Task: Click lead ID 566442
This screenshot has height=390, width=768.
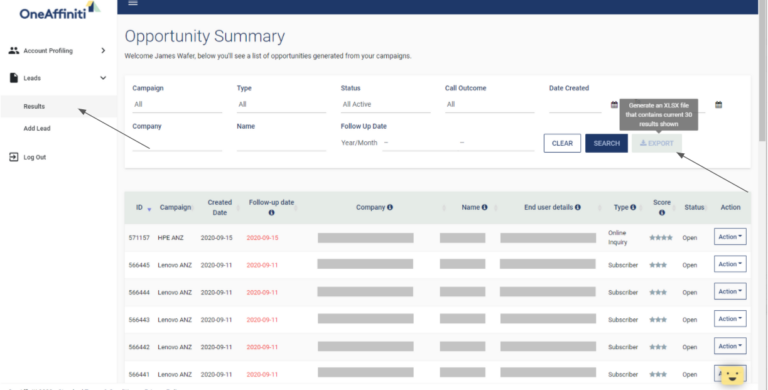Action: (x=138, y=347)
